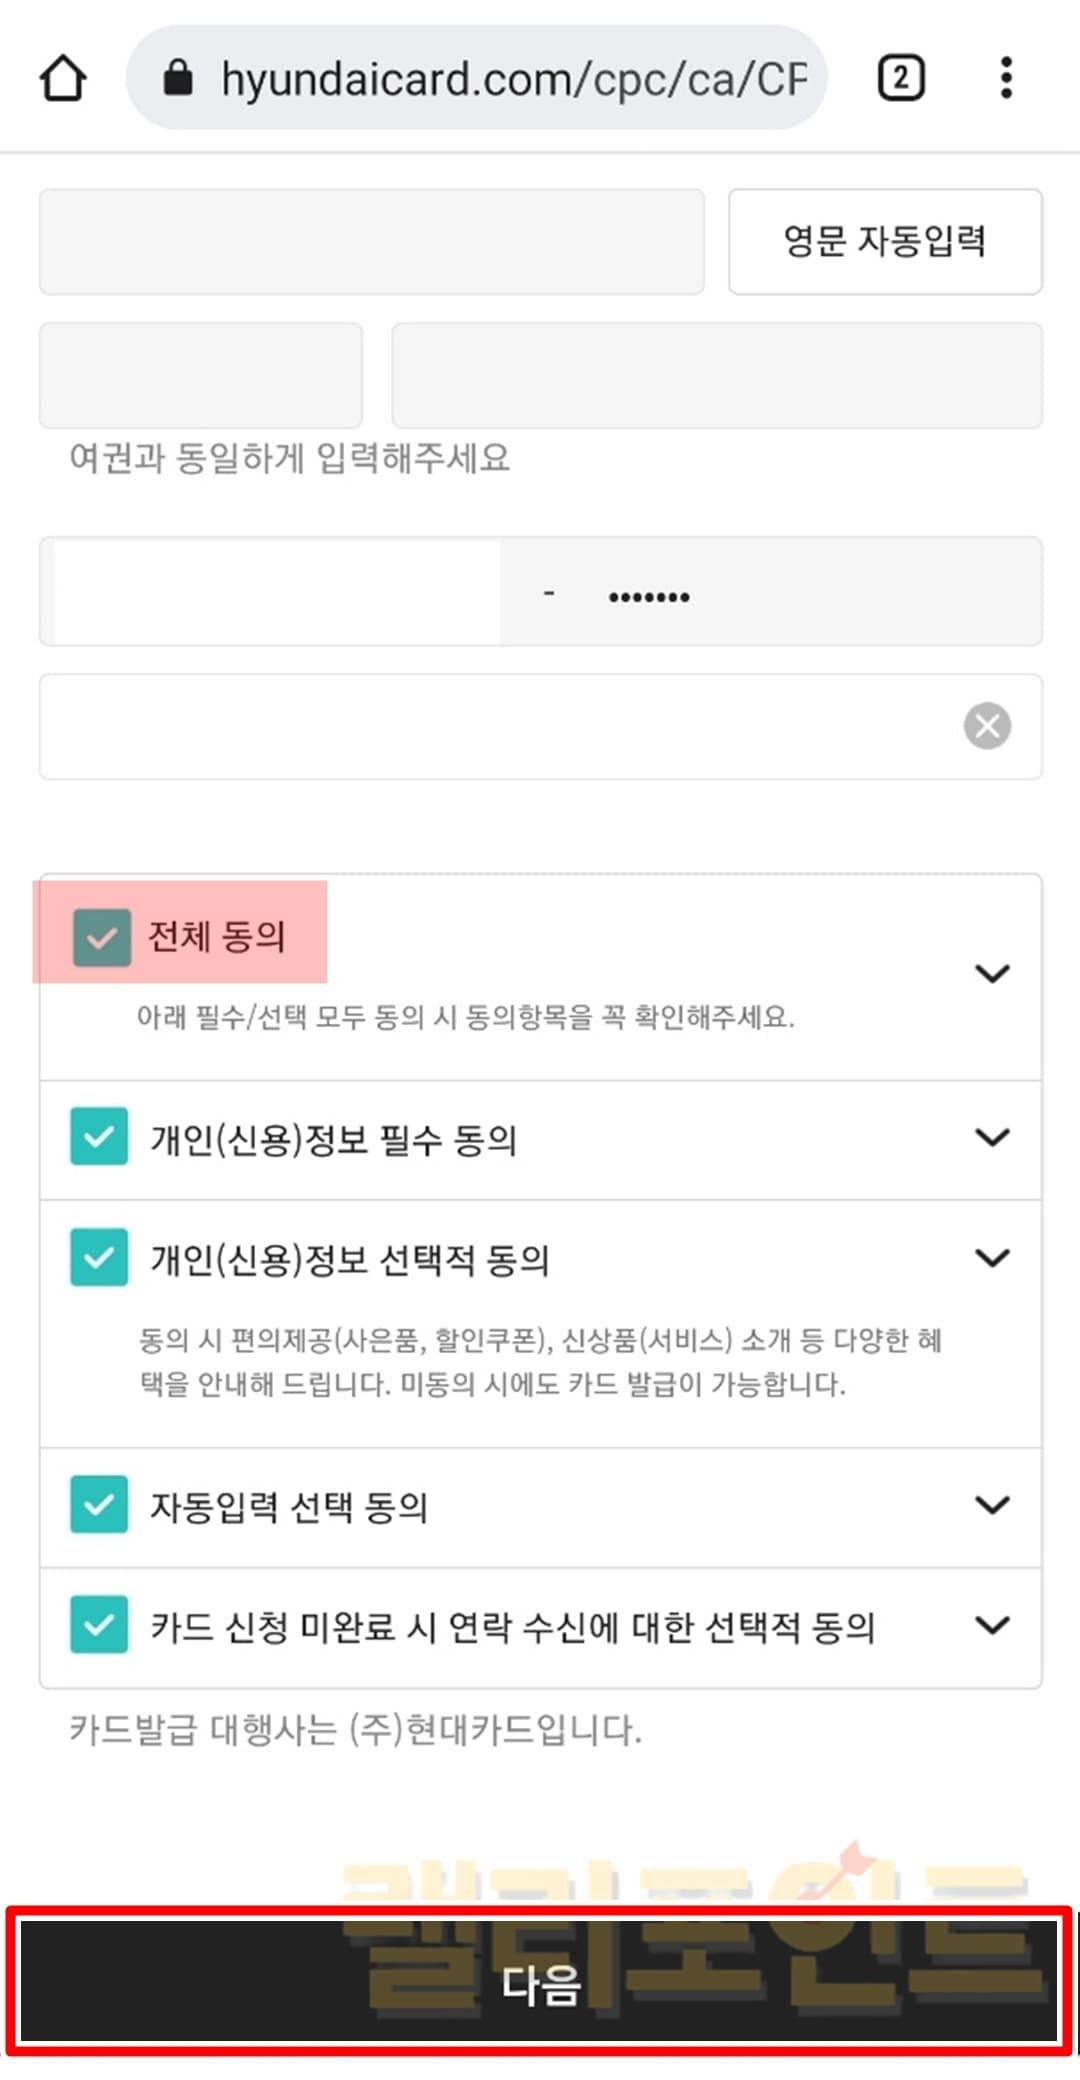
Task: Expand 자동입력 선택 동의 details chevron
Action: [x=992, y=1504]
